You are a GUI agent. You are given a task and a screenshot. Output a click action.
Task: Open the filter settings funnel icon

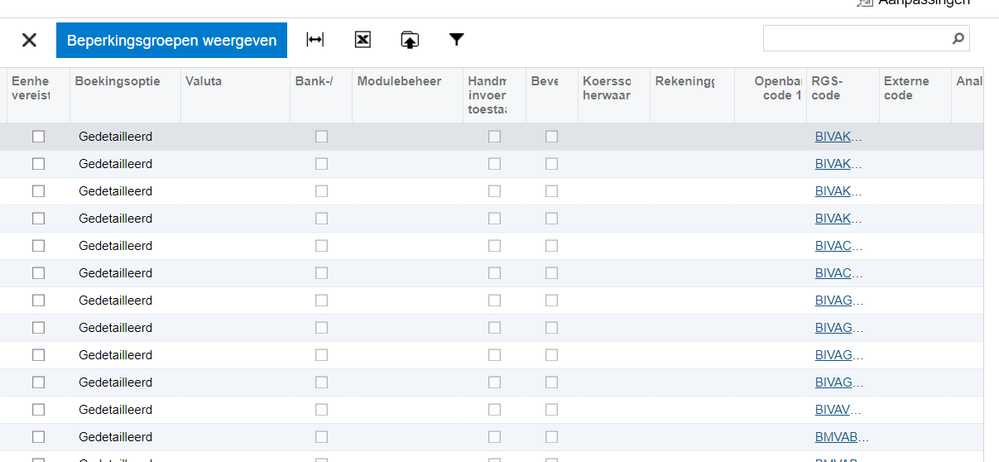click(456, 40)
